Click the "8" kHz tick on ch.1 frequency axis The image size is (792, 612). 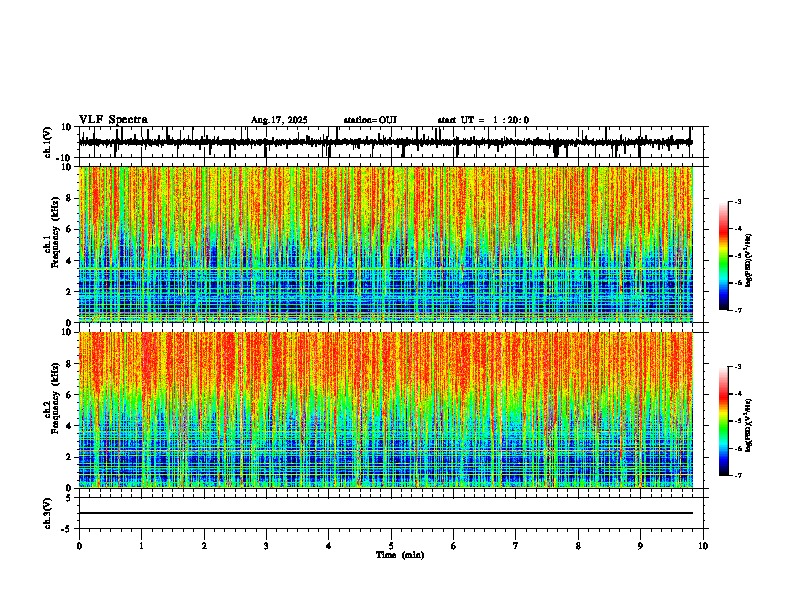(69, 198)
